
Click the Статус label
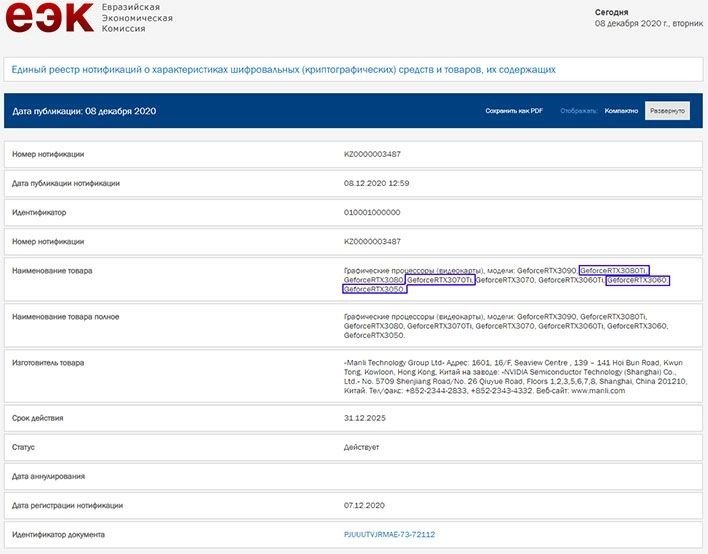pyautogui.click(x=23, y=447)
